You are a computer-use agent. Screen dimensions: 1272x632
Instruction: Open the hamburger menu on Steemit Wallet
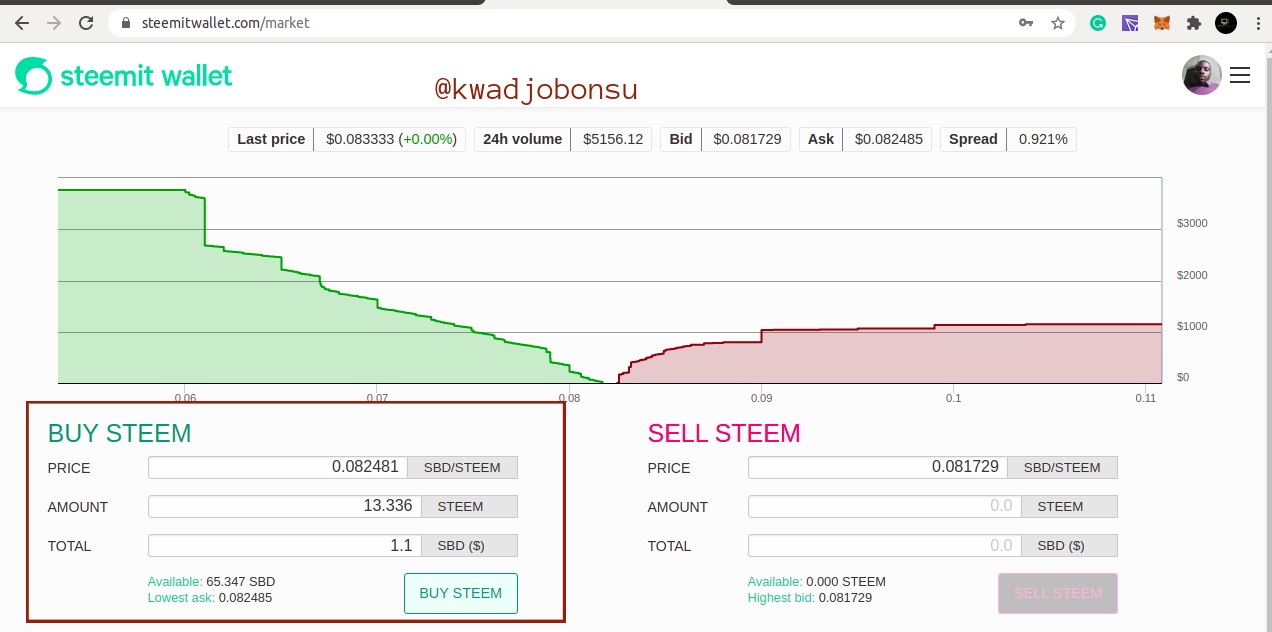pos(1240,75)
